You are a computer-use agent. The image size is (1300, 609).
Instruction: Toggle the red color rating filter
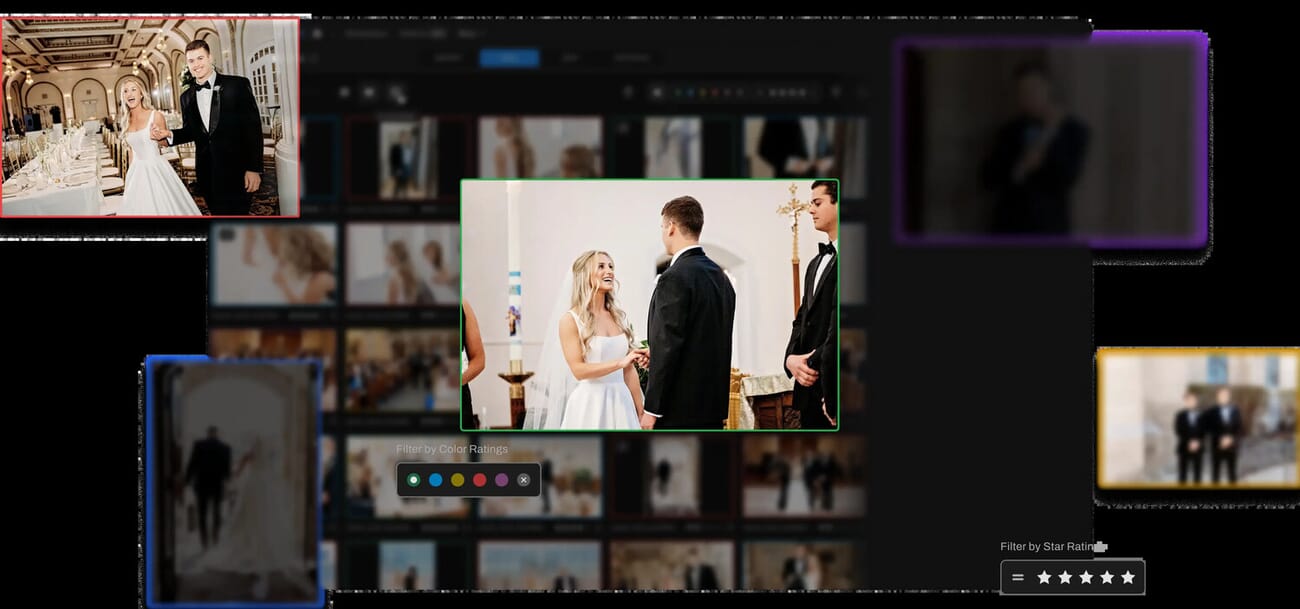[480, 479]
